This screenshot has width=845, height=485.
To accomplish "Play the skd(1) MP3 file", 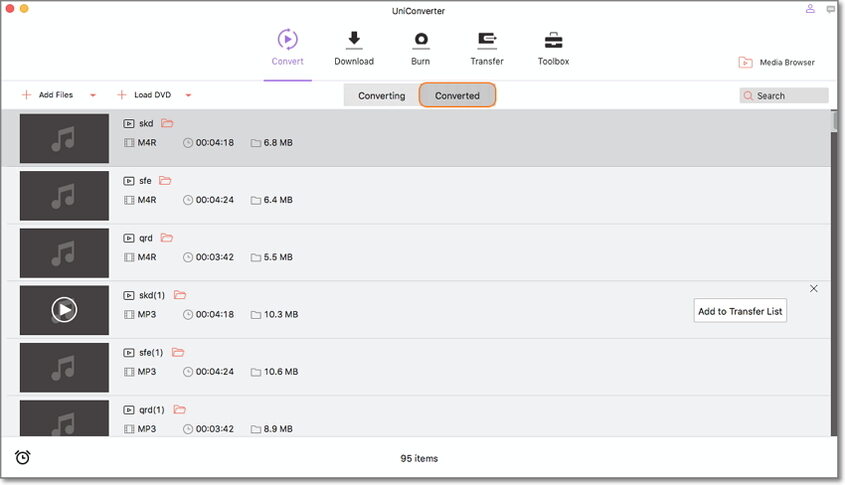I will click(x=64, y=310).
